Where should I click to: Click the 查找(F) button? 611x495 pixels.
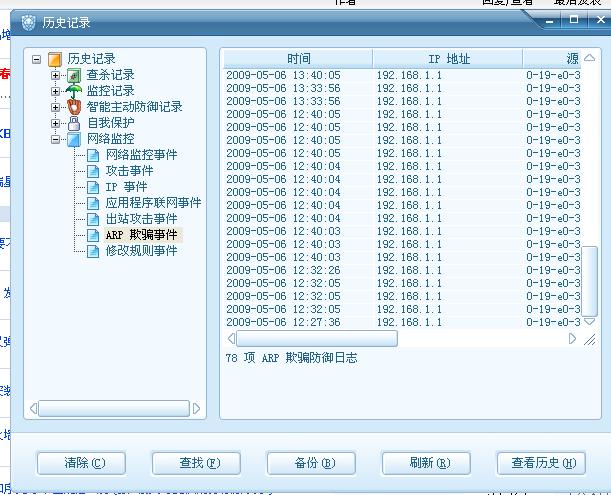pos(196,463)
